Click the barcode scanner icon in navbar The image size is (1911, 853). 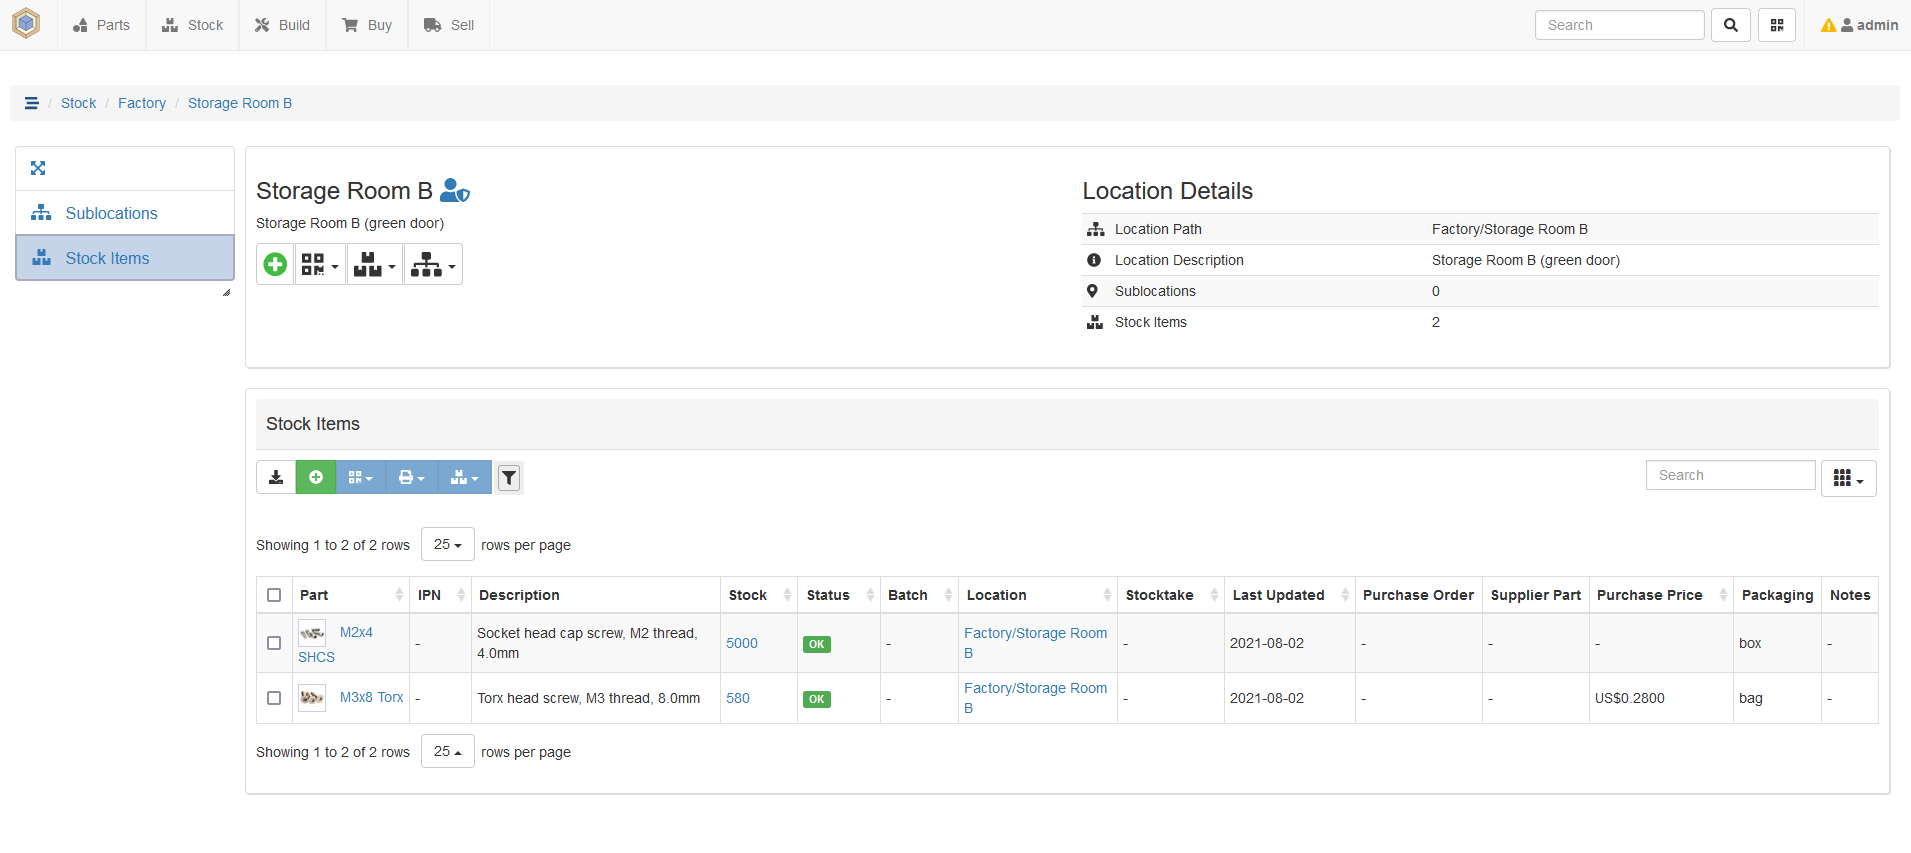(x=1777, y=25)
